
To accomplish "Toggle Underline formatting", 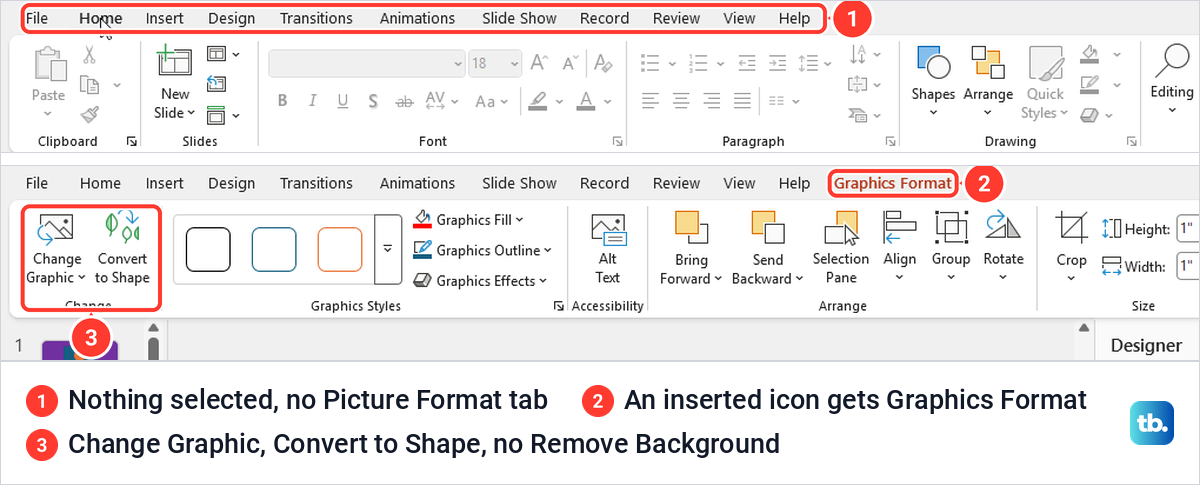I will click(x=343, y=101).
